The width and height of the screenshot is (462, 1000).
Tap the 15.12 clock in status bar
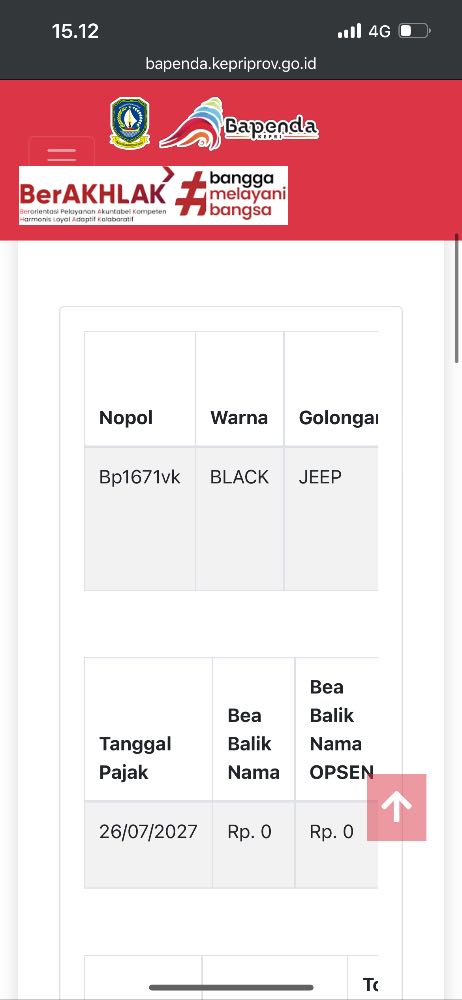pos(75,31)
